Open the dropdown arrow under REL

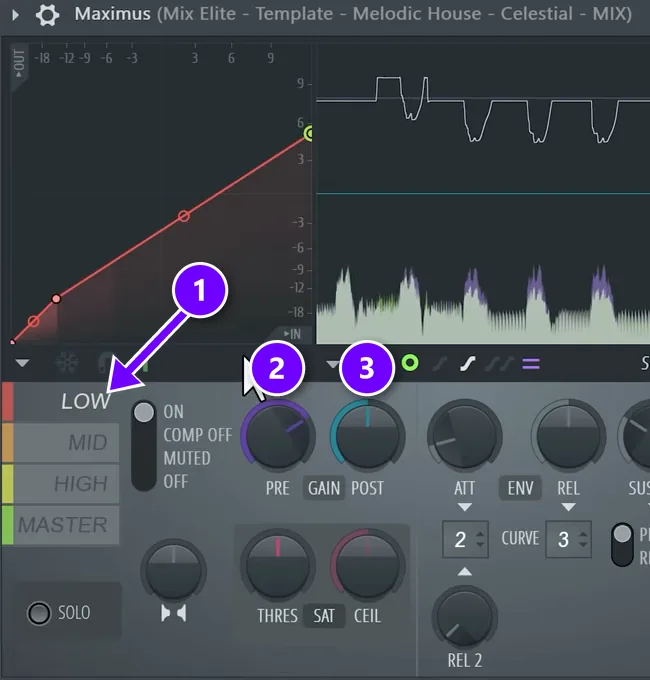[568, 507]
